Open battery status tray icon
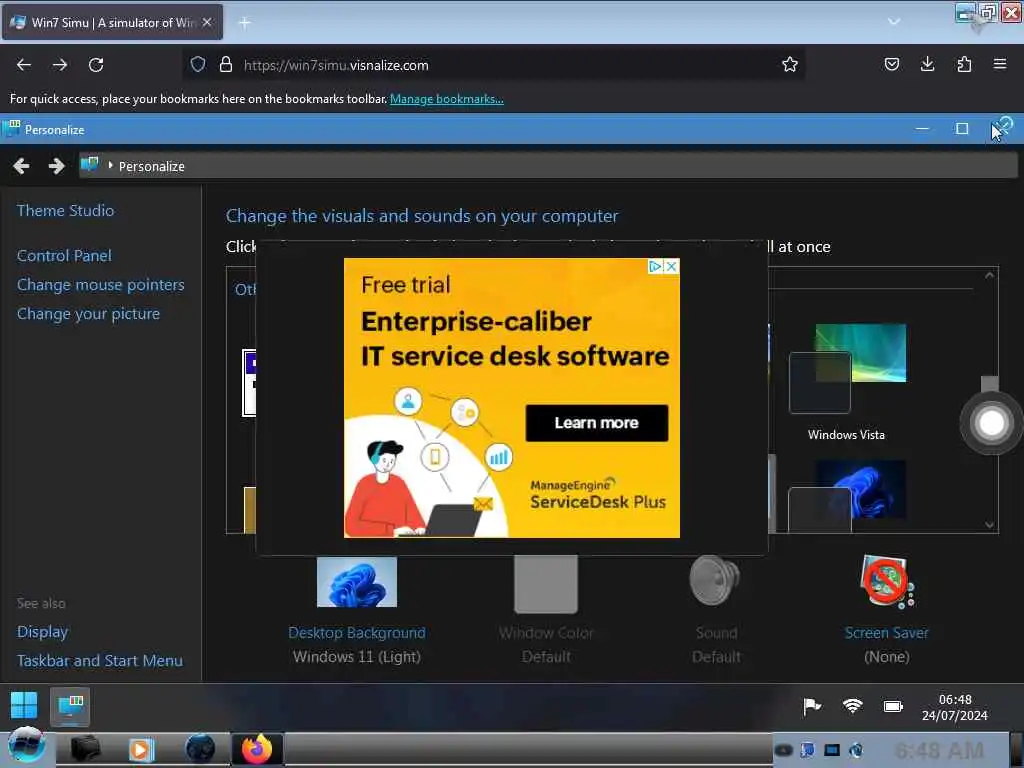Image resolution: width=1024 pixels, height=768 pixels. pyautogui.click(x=893, y=706)
